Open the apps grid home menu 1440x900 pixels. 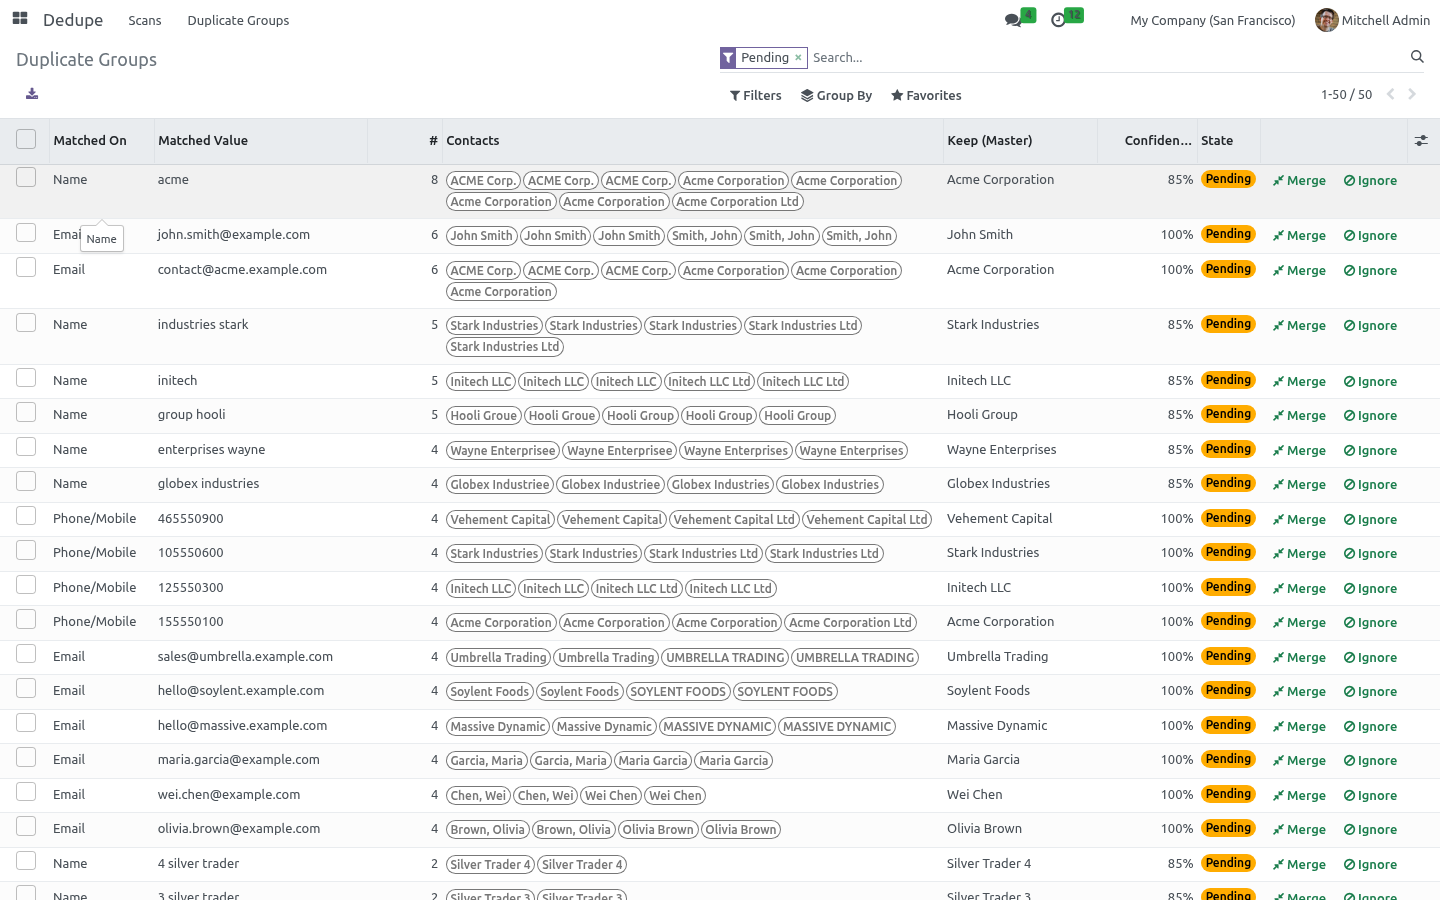coord(20,19)
